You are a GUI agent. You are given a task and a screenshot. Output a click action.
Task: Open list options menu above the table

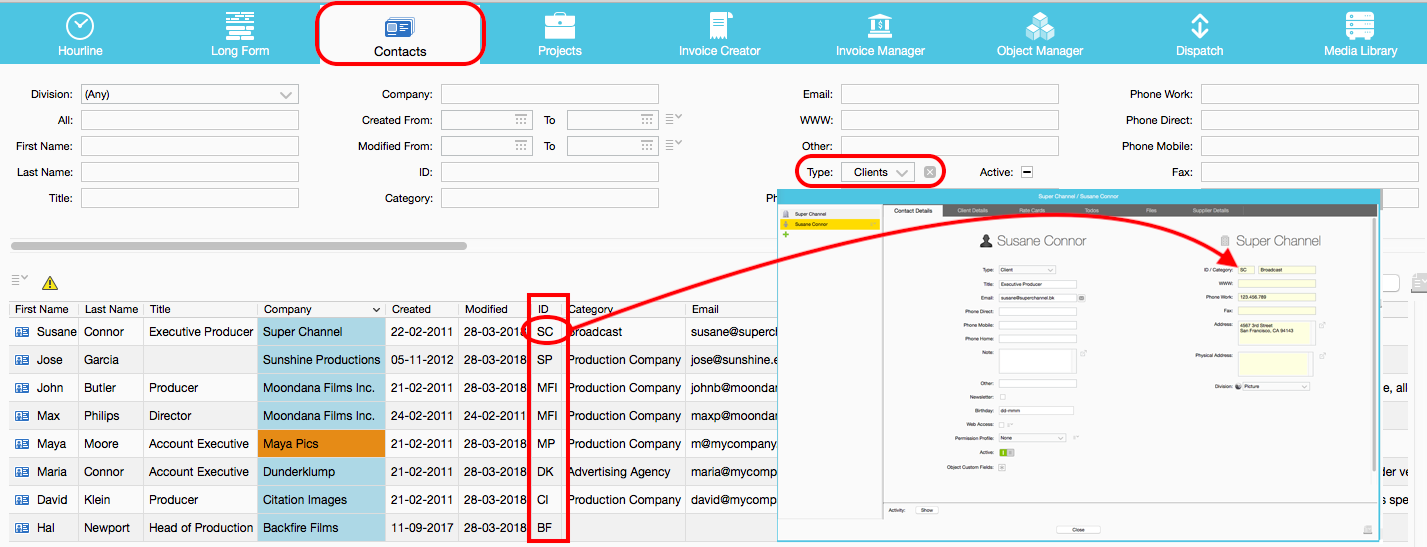pyautogui.click(x=19, y=281)
